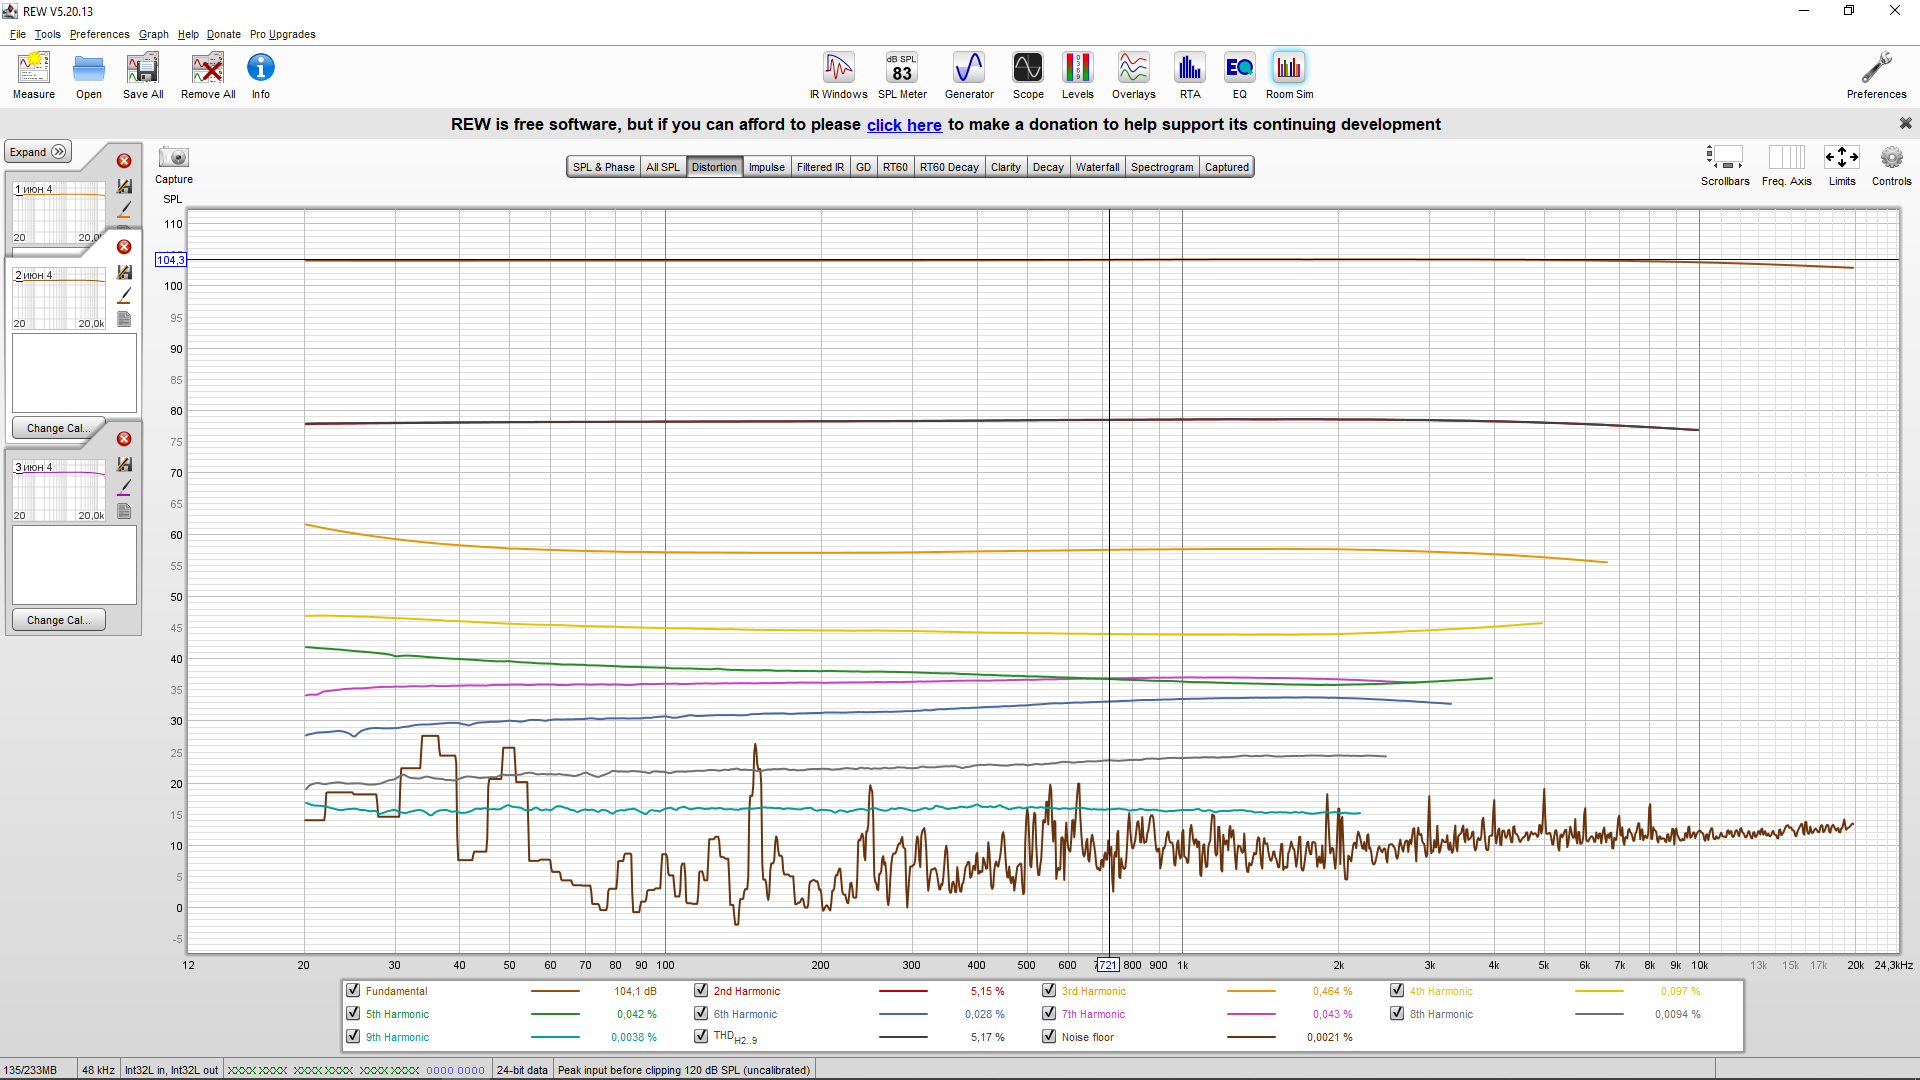The height and width of the screenshot is (1080, 1920).
Task: Open the signal Generator tool
Action: [x=968, y=75]
